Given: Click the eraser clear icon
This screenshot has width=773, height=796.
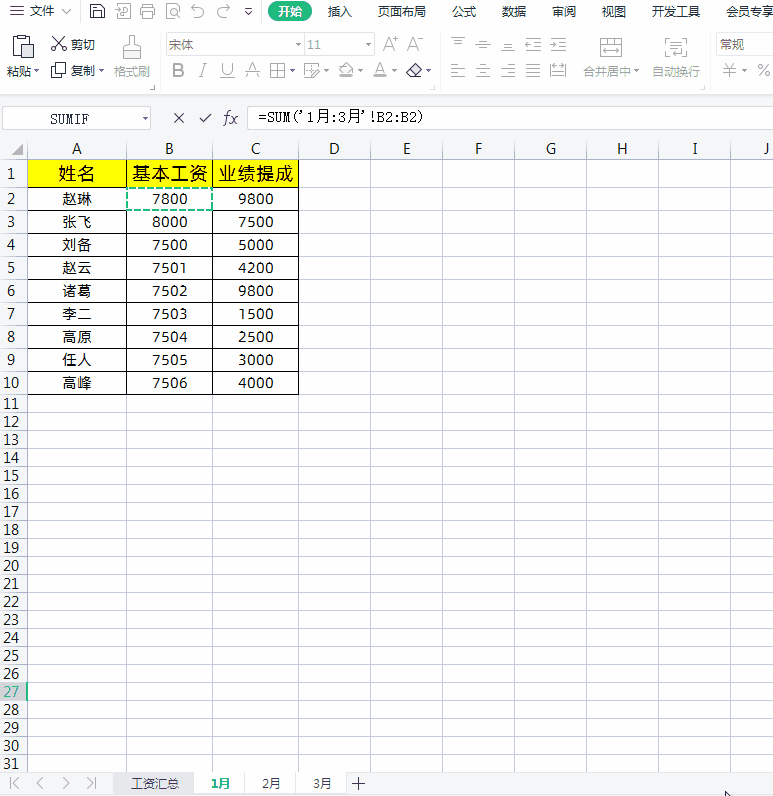Looking at the screenshot, I should [x=415, y=71].
